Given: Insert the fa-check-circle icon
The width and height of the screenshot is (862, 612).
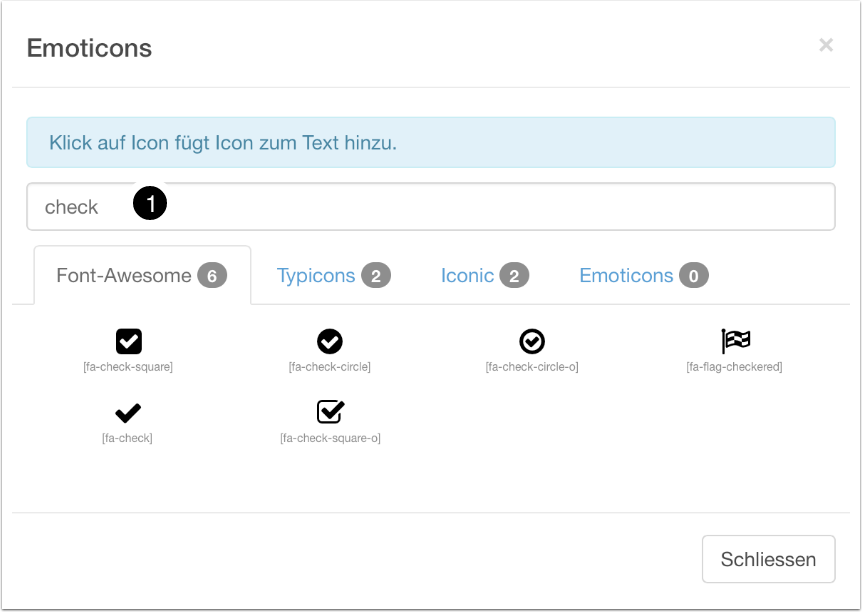Looking at the screenshot, I should point(330,342).
